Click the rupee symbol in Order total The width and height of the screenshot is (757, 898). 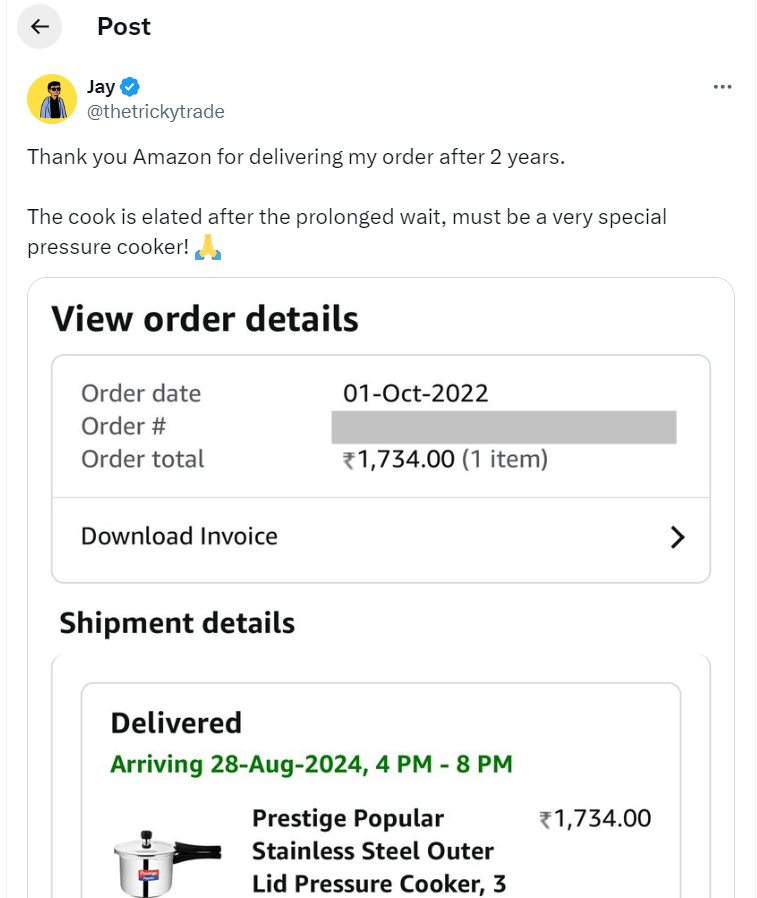(x=349, y=460)
